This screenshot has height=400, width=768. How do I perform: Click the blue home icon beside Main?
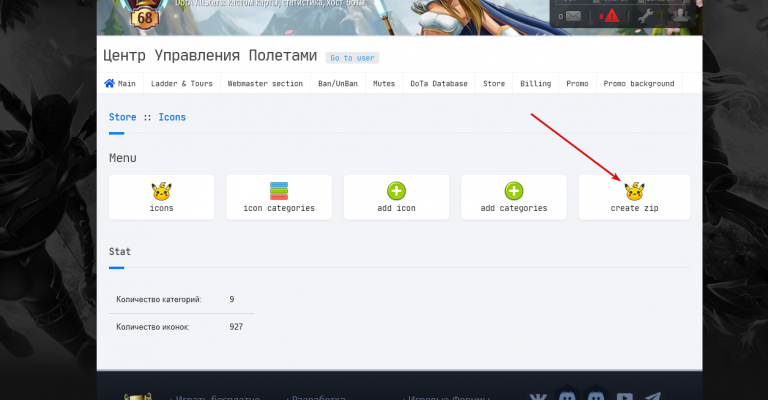tap(109, 83)
